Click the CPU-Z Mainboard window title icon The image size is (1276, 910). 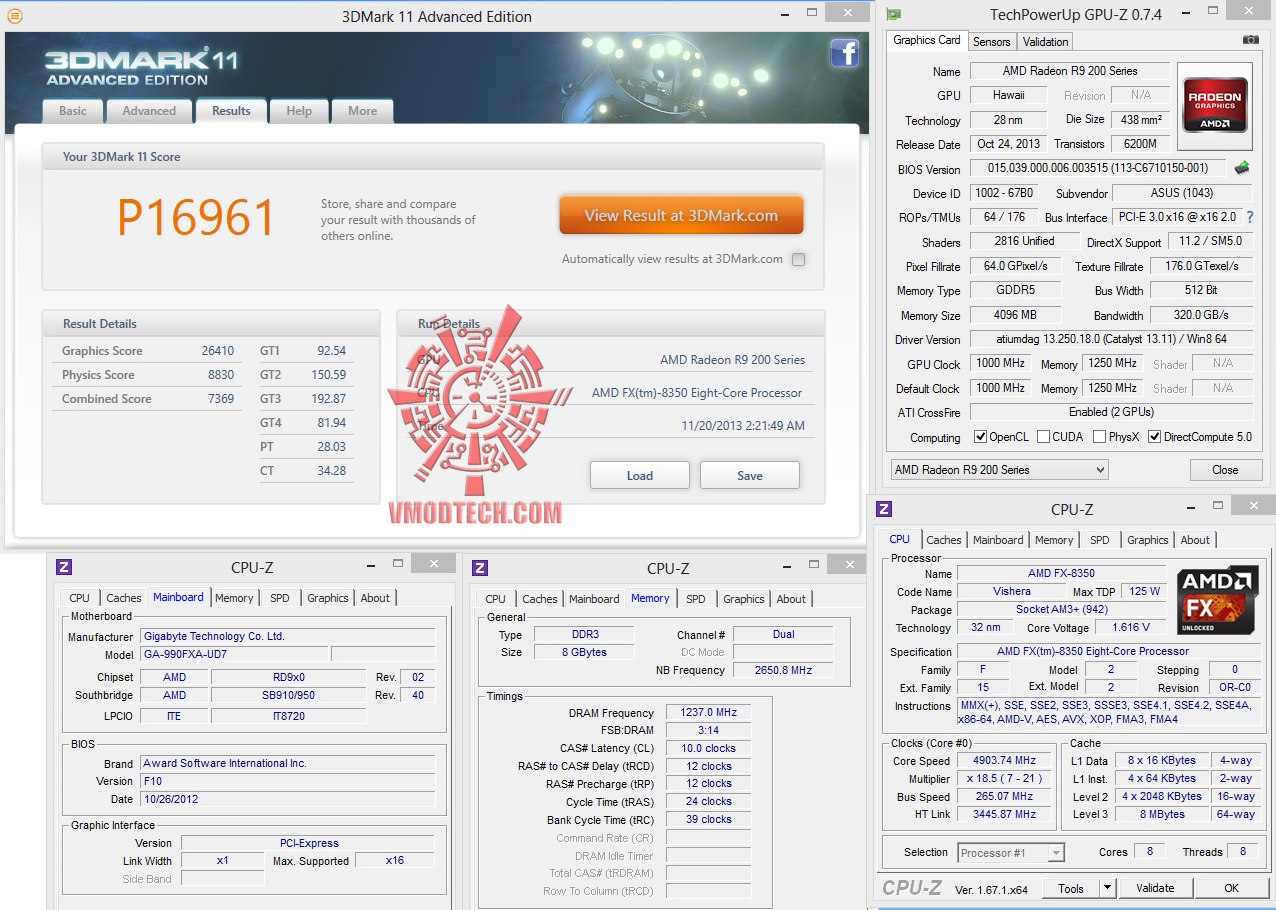click(x=64, y=567)
